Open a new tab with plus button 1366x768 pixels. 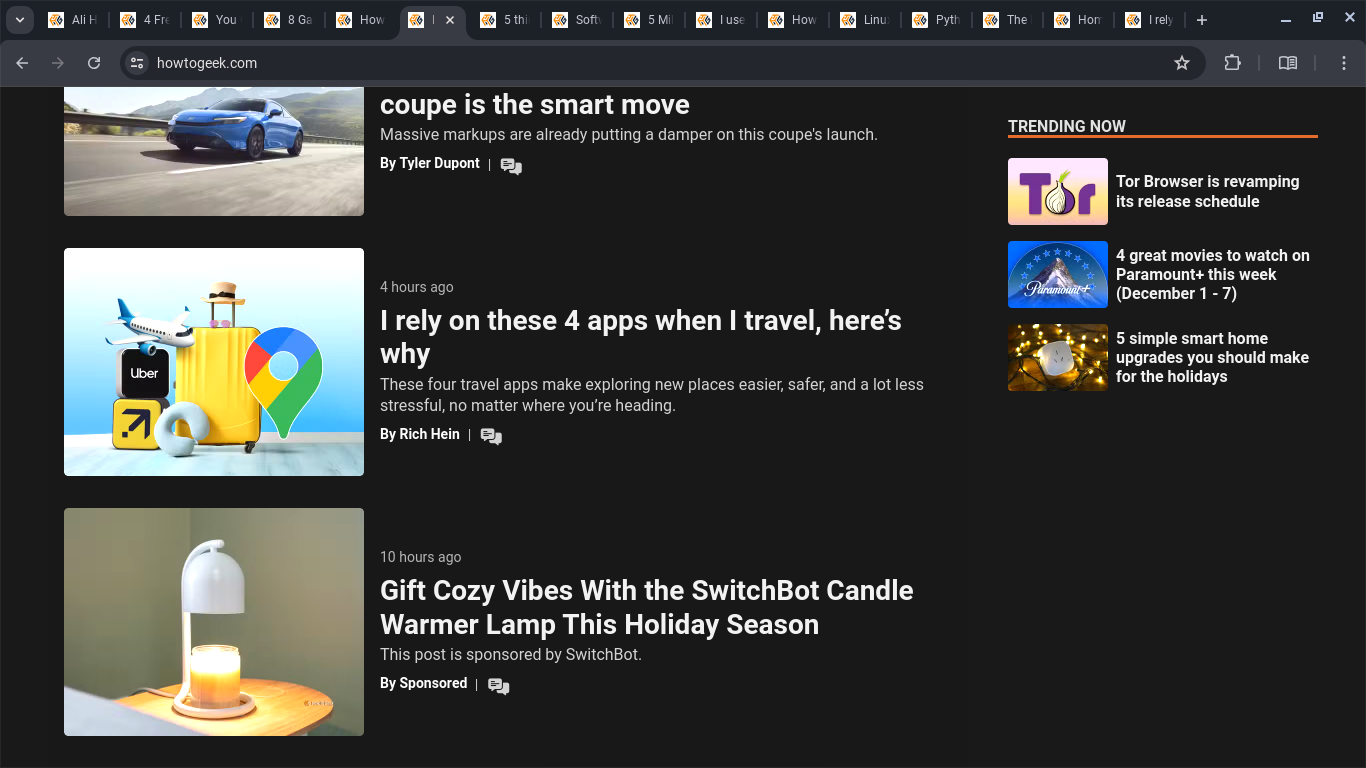[1202, 20]
